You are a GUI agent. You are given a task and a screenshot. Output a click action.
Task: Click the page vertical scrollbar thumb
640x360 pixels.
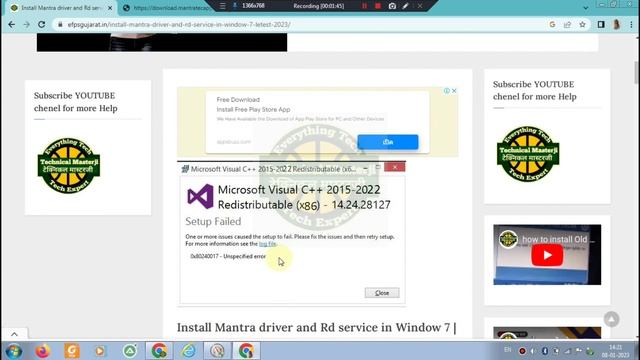point(636,73)
